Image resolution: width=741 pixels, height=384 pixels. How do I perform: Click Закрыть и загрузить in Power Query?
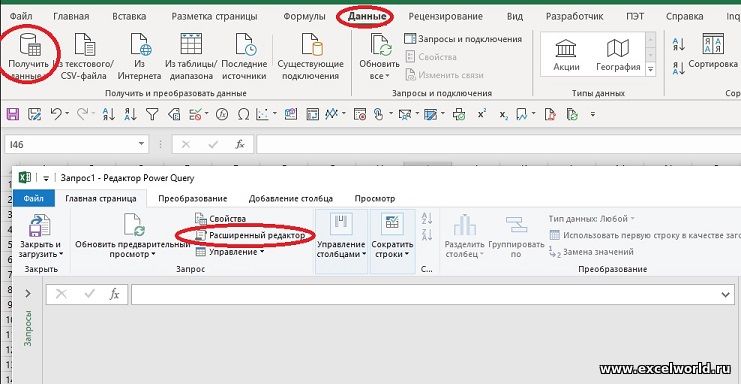pos(40,235)
